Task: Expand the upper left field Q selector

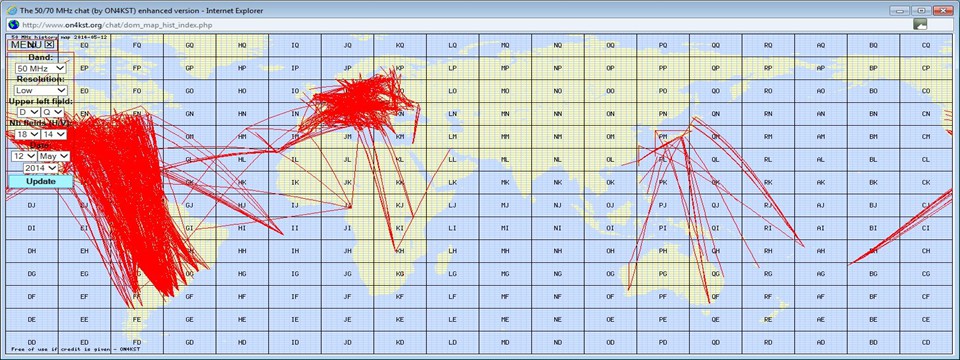Action: tap(53, 113)
